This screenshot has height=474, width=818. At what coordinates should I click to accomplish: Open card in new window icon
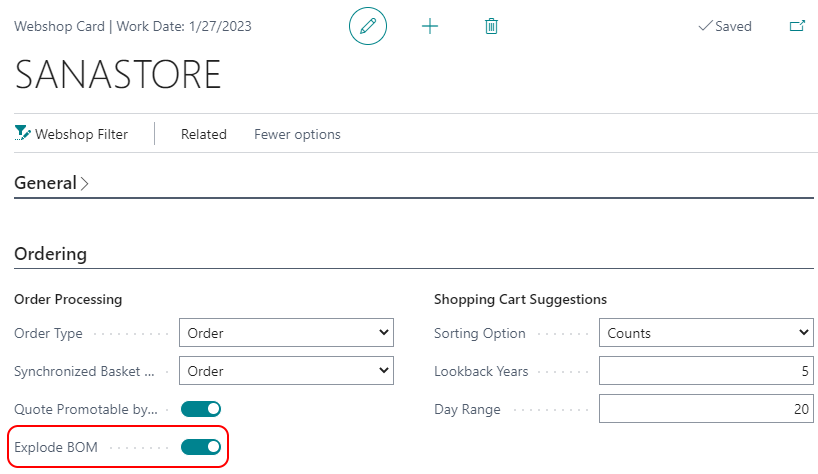(797, 26)
